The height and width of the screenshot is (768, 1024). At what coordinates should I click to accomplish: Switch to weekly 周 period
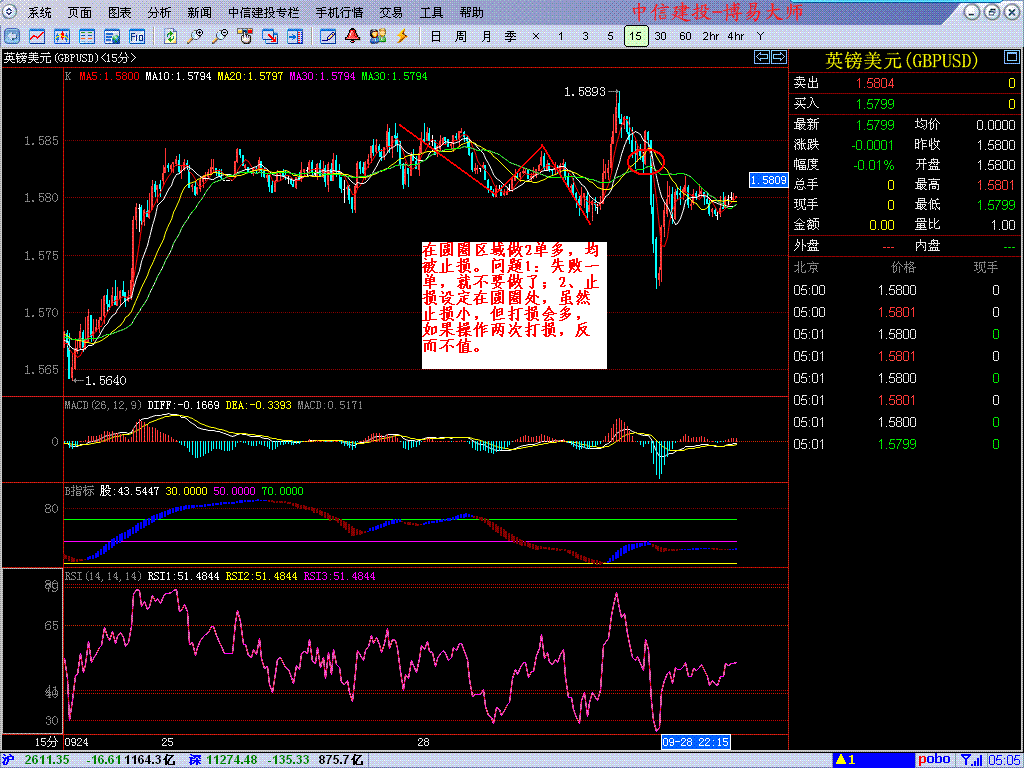(x=461, y=37)
